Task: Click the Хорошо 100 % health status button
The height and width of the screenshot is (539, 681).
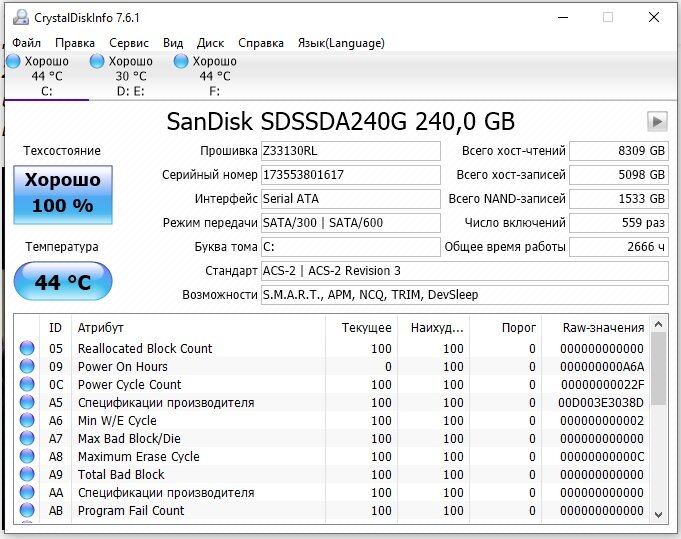Action: [63, 195]
